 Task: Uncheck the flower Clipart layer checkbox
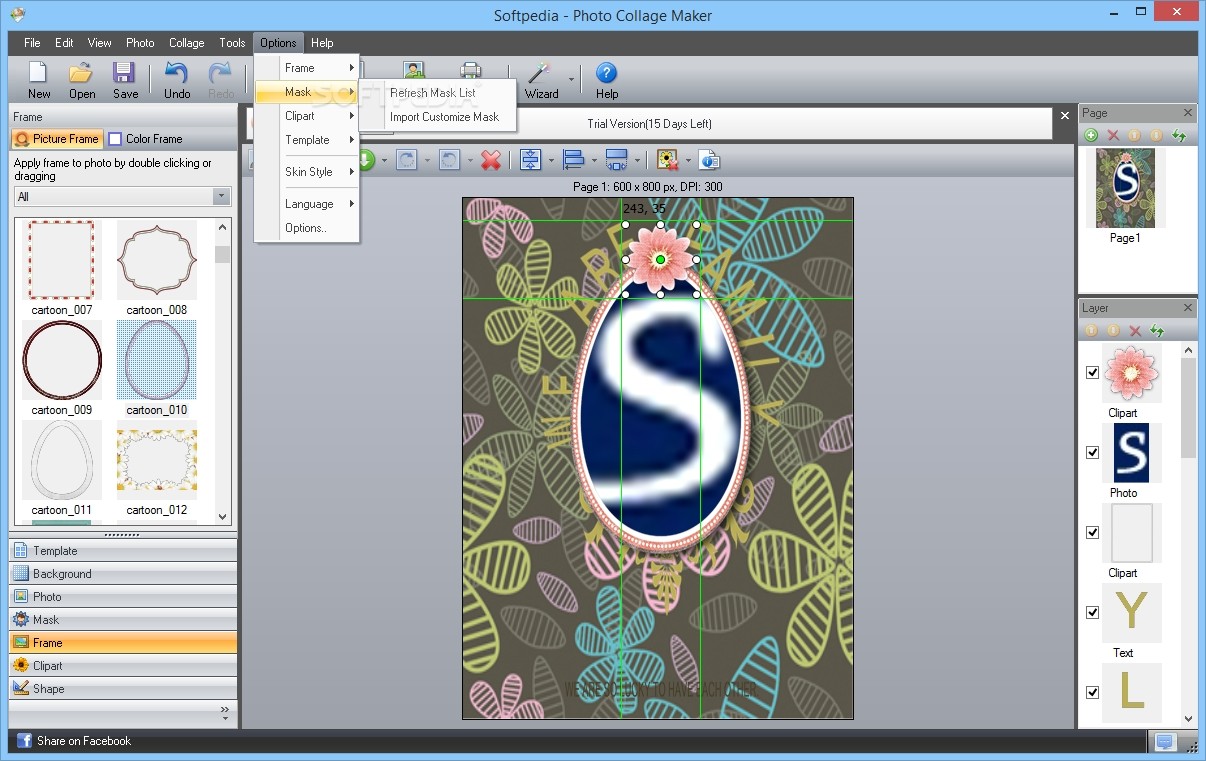pos(1092,372)
